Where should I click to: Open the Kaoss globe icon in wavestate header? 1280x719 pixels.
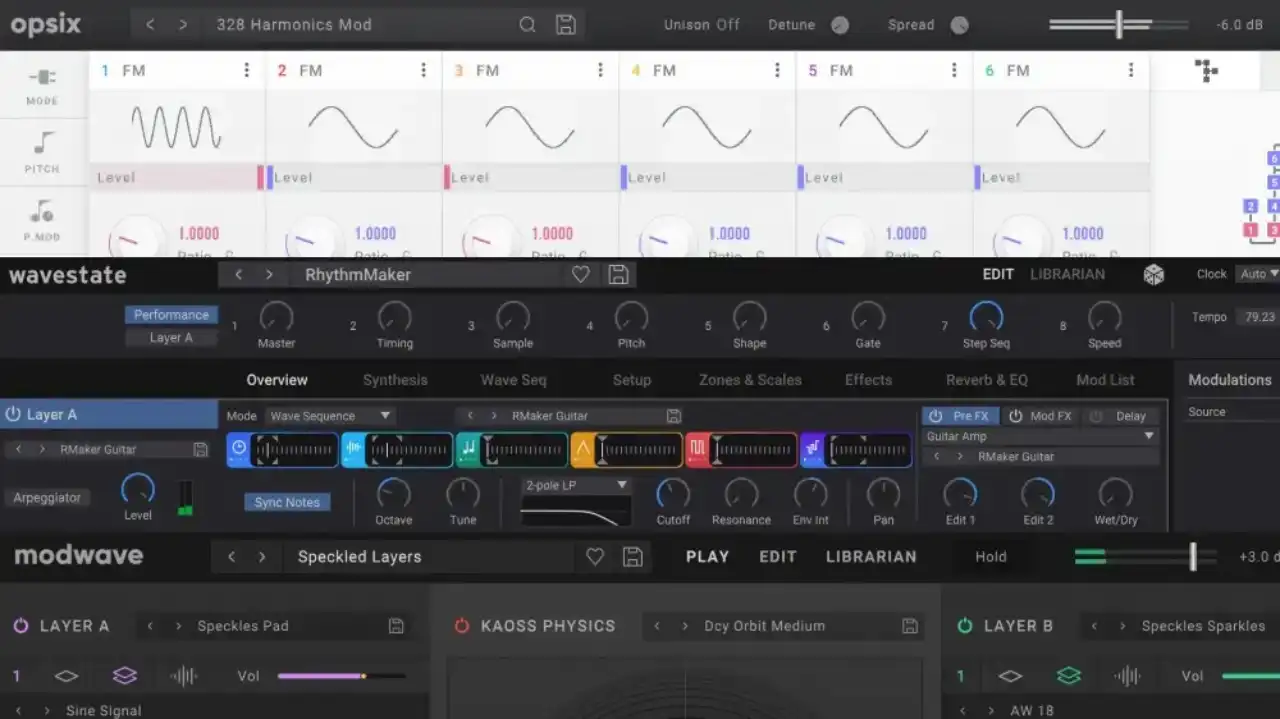[1154, 273]
